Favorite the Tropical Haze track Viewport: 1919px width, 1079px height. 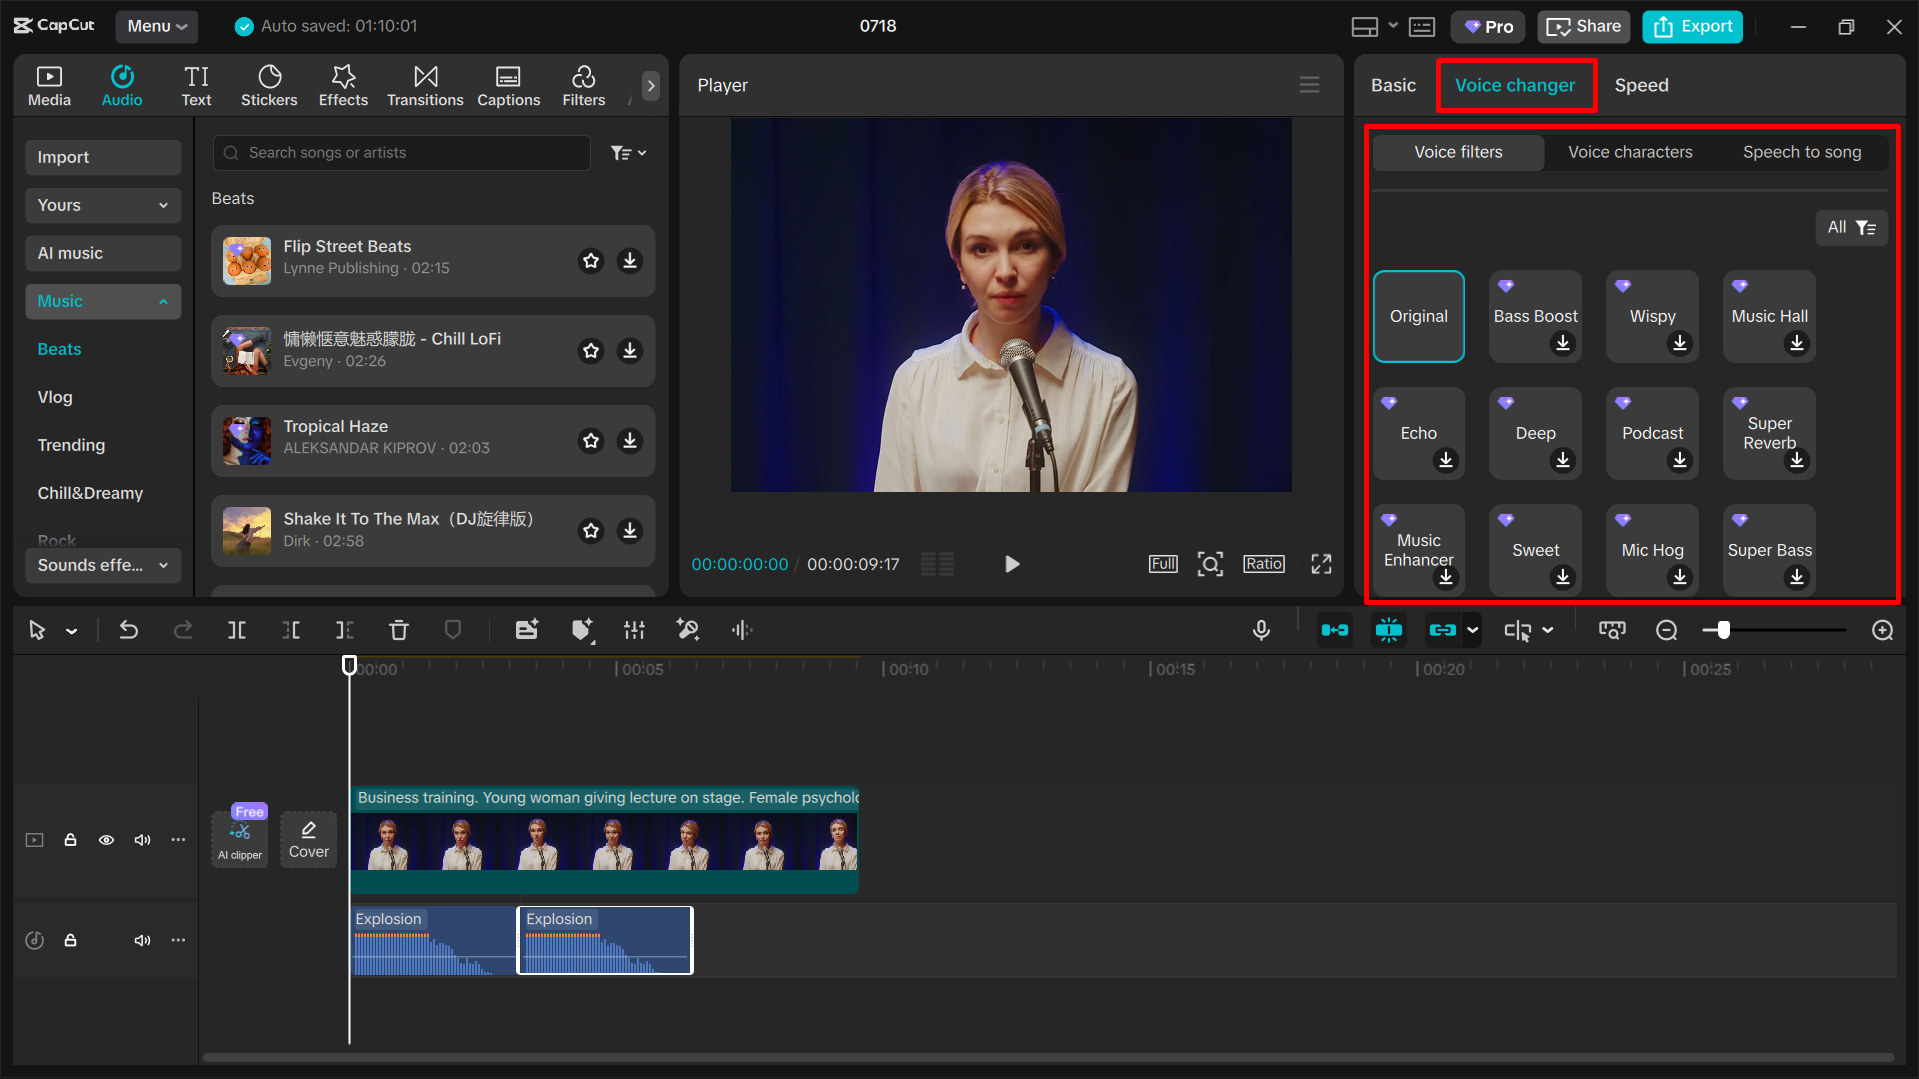[x=591, y=440]
